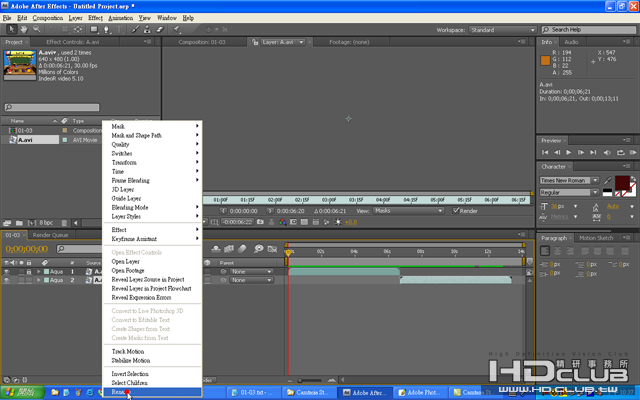Viewport: 640px width, 400px height.
Task: Click the Project panel search field
Action: point(52,107)
